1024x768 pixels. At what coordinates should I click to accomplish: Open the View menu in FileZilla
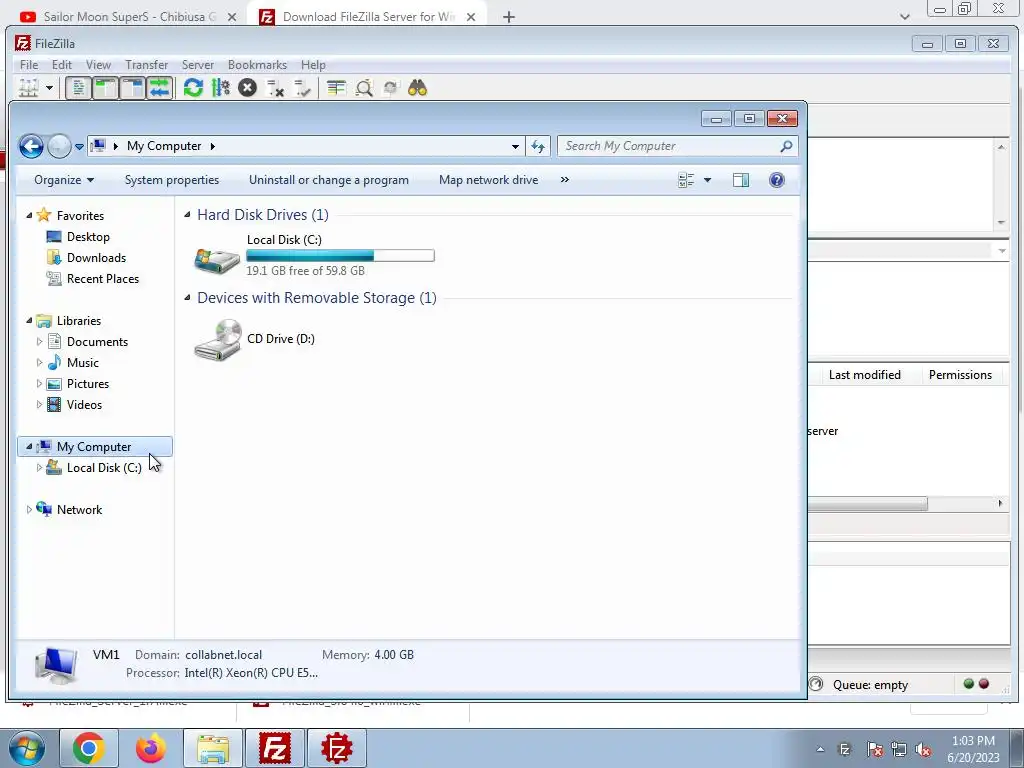coord(98,65)
